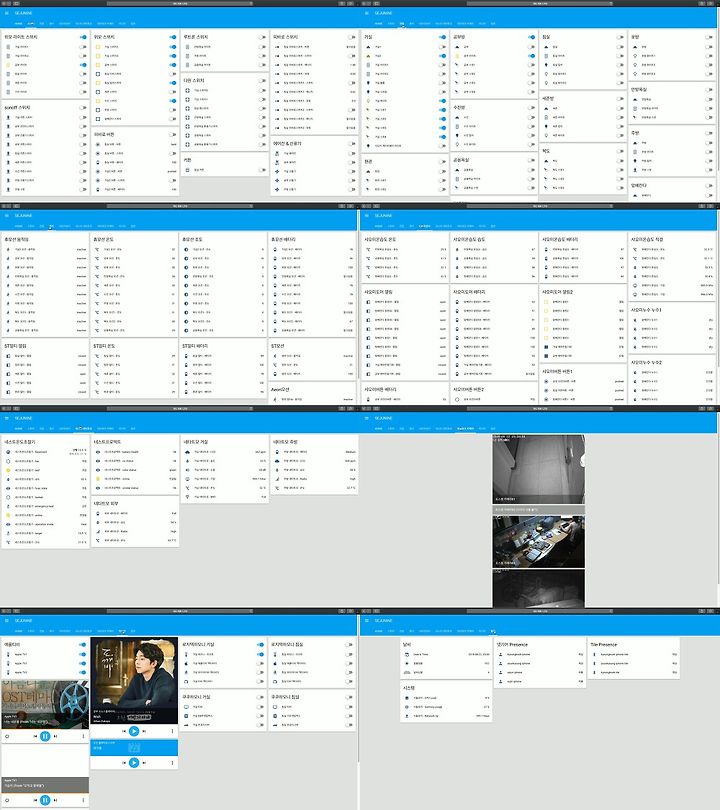
Task: Open hamburger menu in the sonoff switches dashboard
Action: click(7, 13)
